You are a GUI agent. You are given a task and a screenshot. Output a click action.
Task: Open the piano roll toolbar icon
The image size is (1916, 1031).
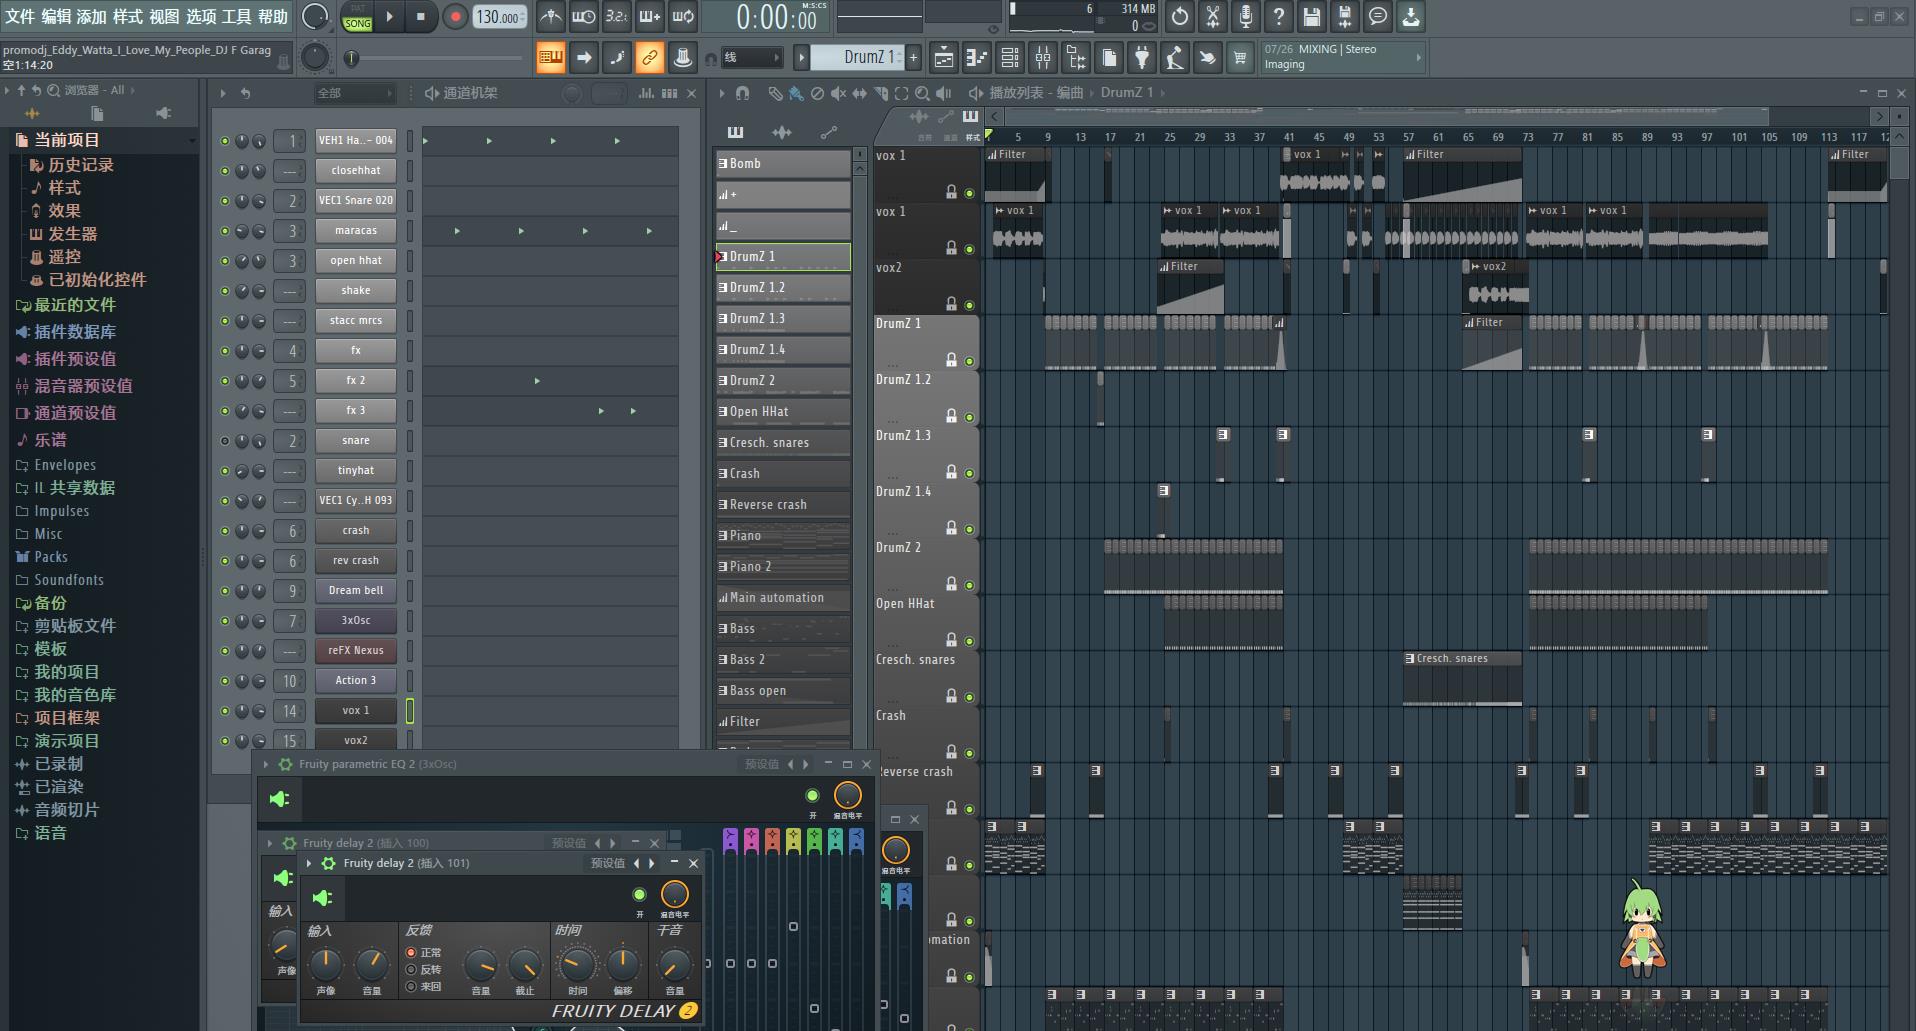pos(976,58)
